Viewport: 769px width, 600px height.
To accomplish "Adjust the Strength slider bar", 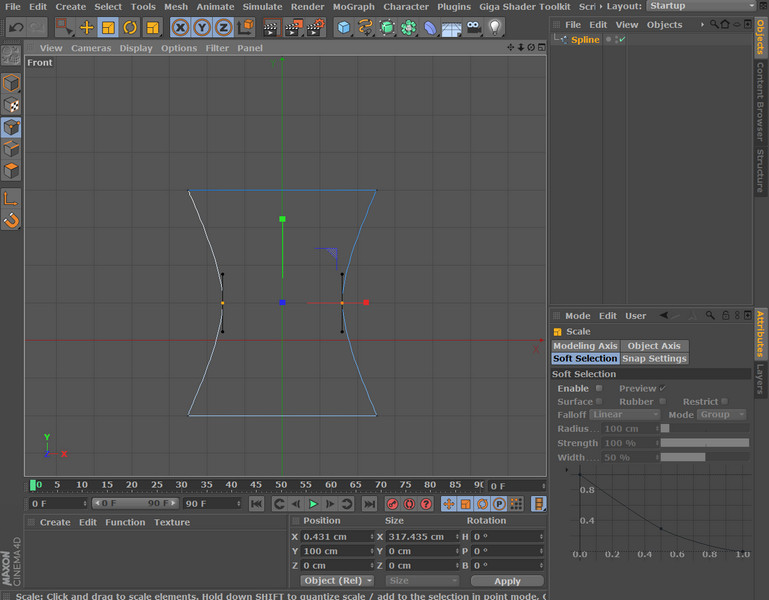I will (704, 442).
